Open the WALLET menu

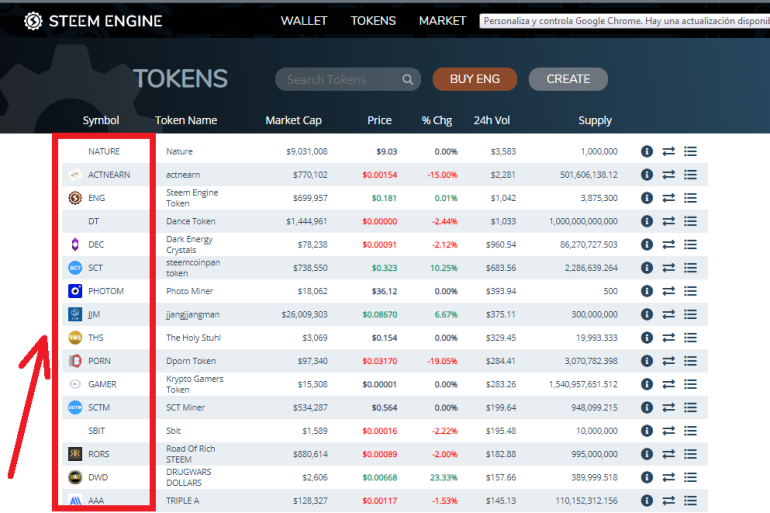(x=303, y=21)
